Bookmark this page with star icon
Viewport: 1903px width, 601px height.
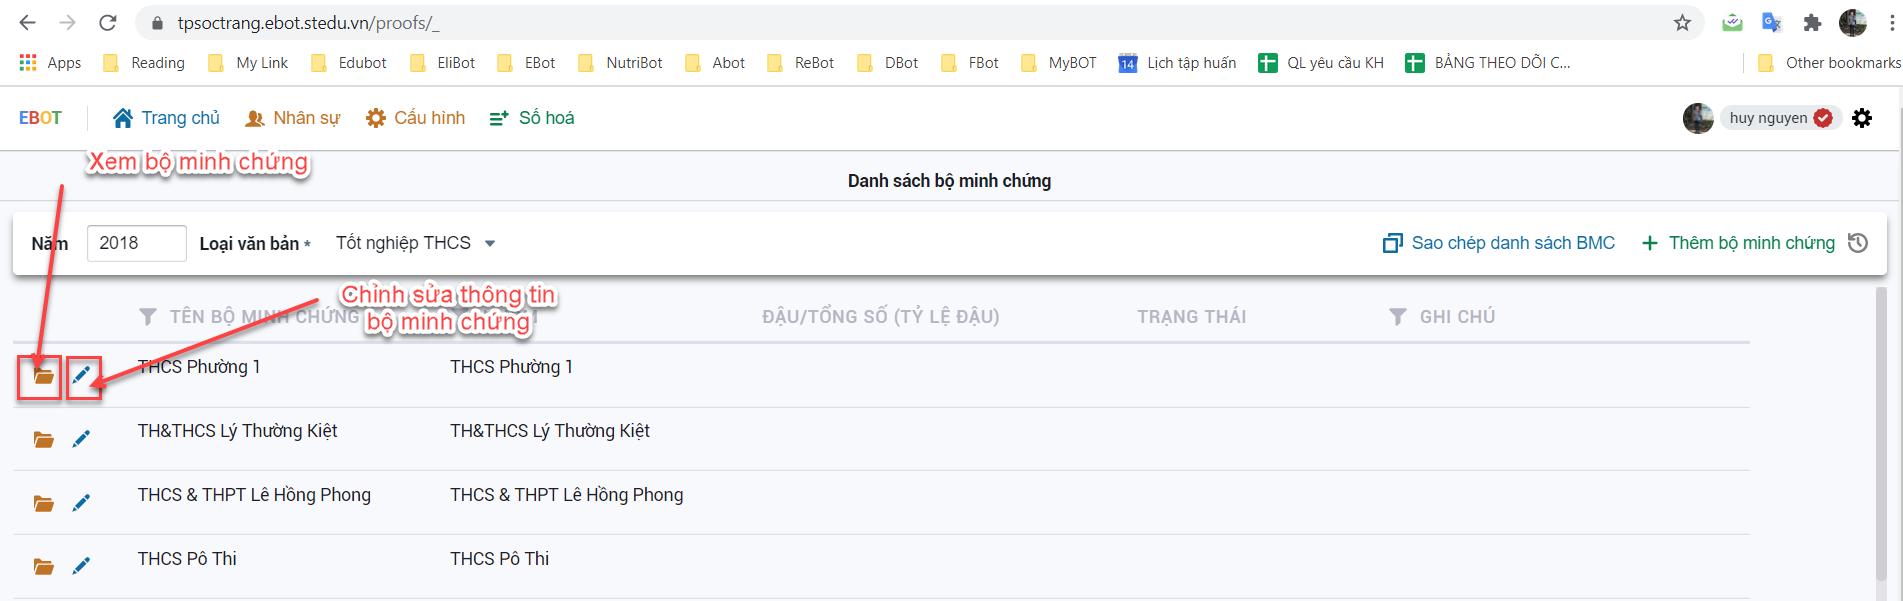coord(1682,23)
